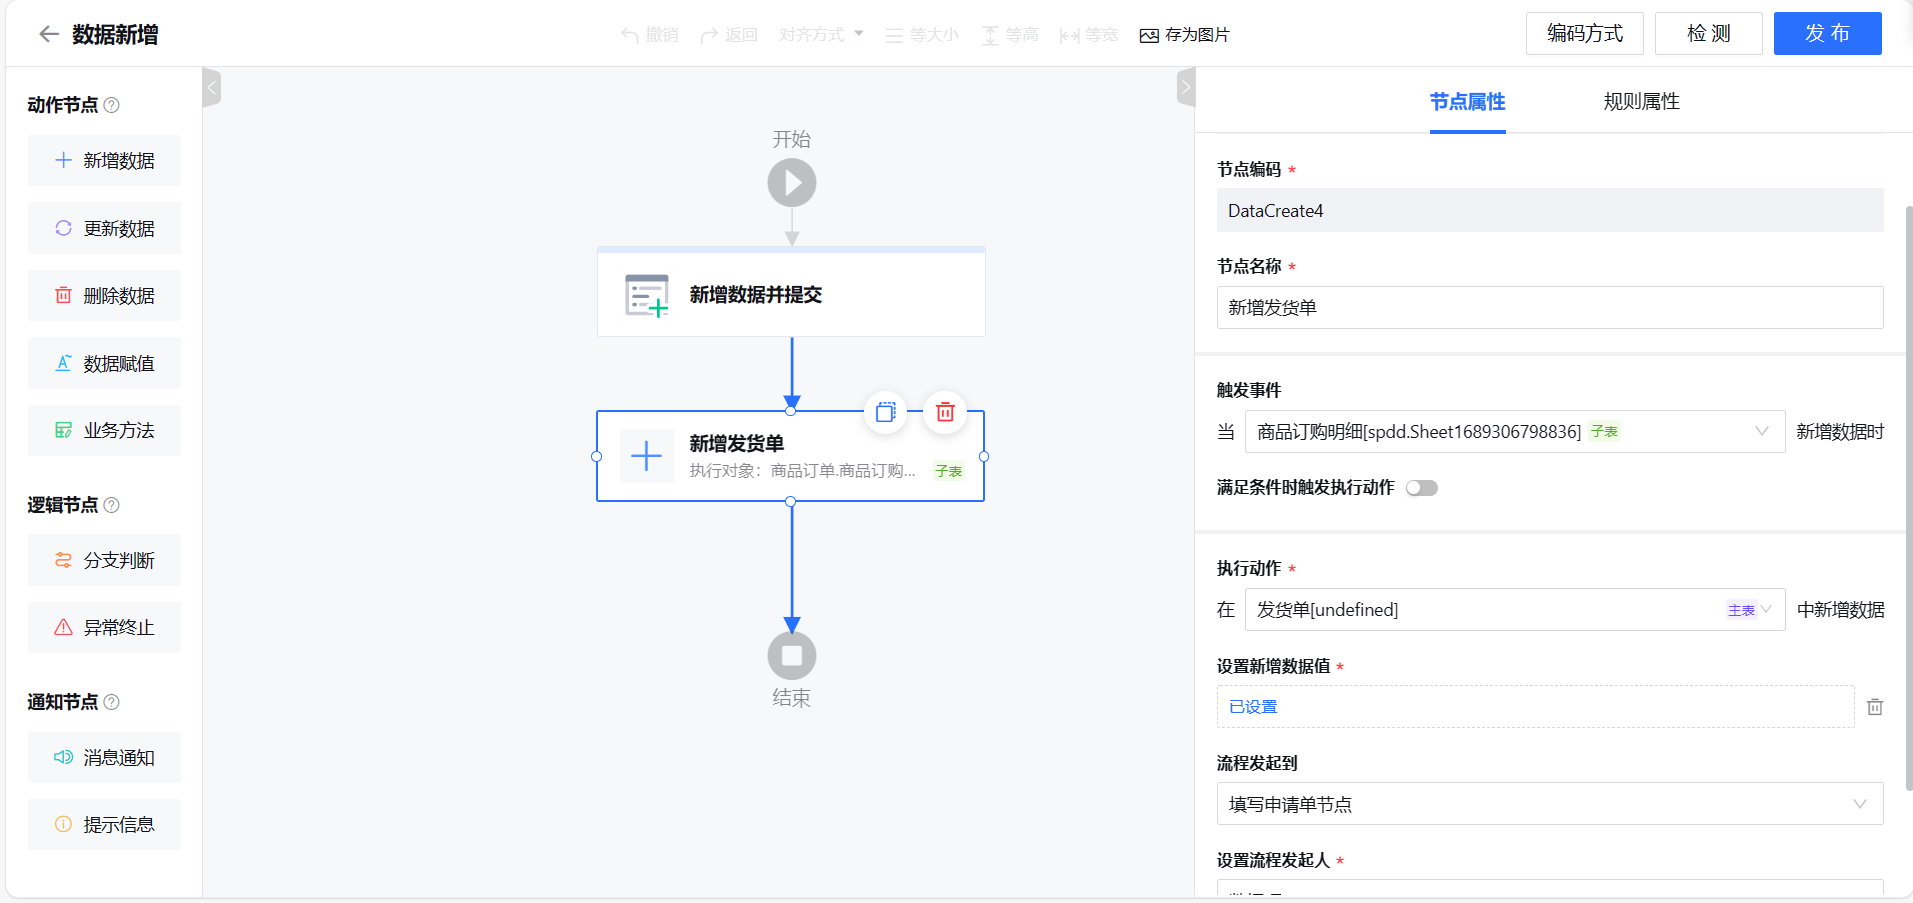Collapse the right properties panel

(x=1186, y=87)
